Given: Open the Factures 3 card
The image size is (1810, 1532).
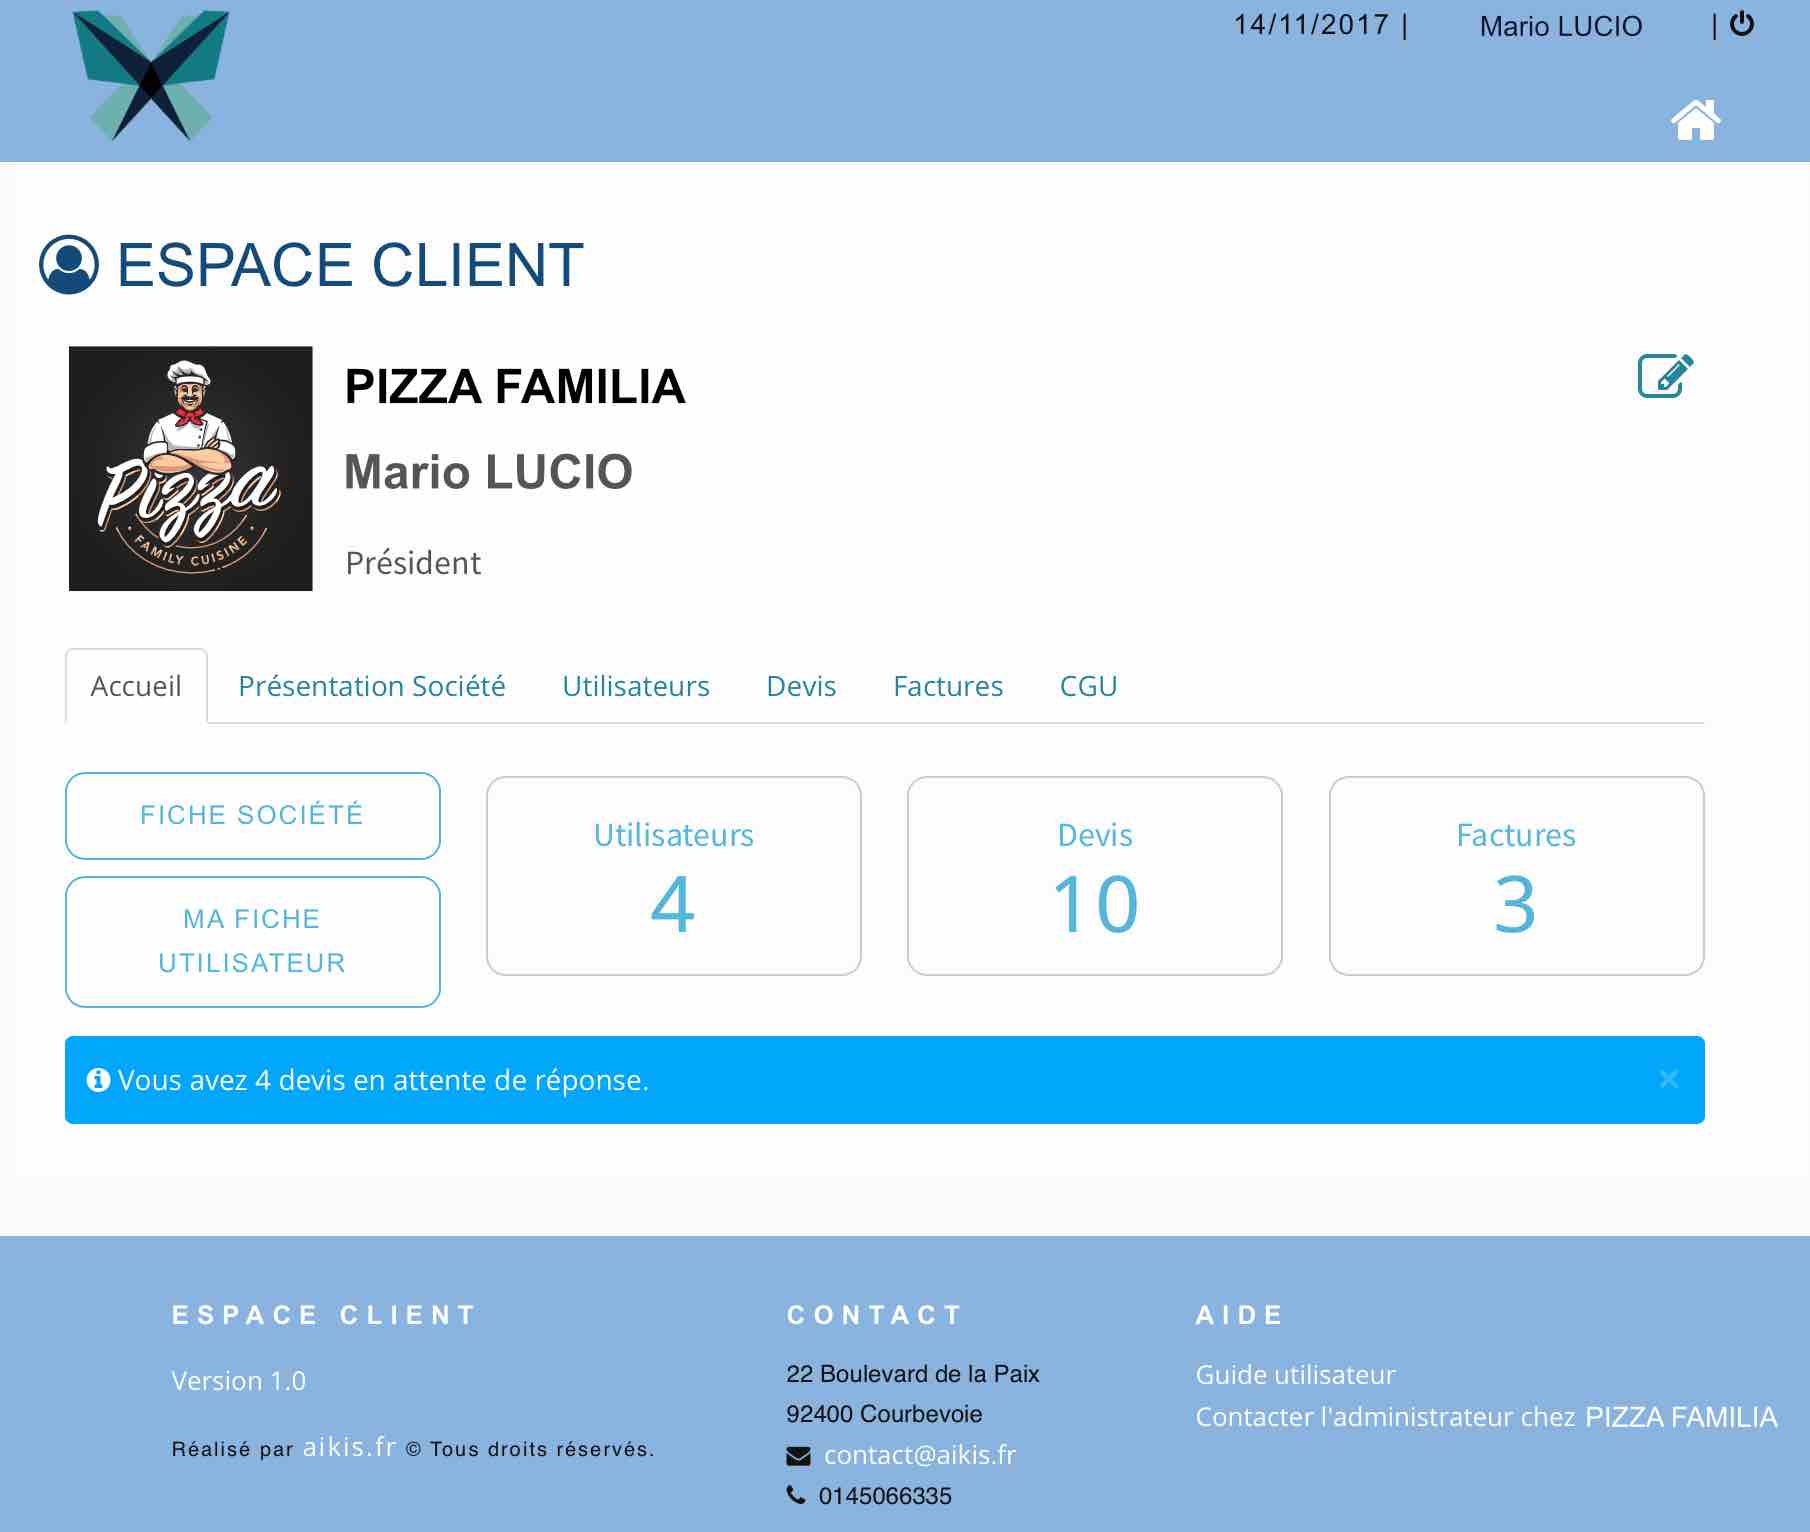Looking at the screenshot, I should [x=1516, y=876].
